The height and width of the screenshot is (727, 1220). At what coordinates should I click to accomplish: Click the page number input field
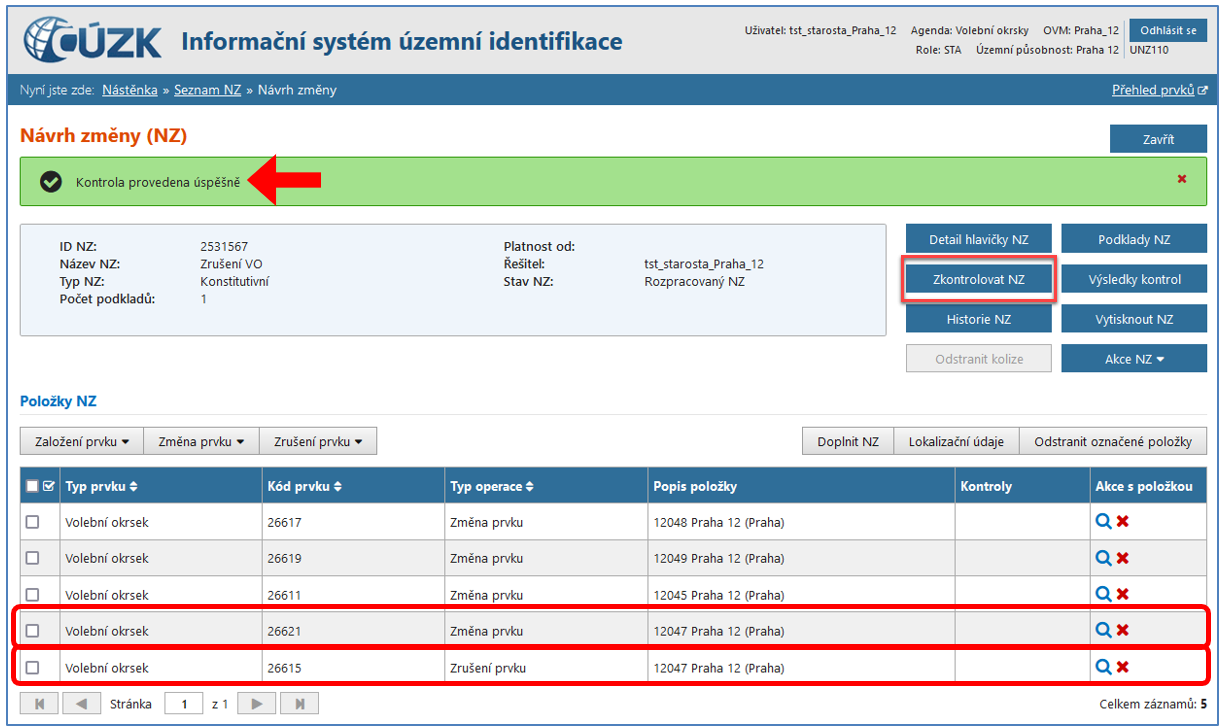[184, 704]
